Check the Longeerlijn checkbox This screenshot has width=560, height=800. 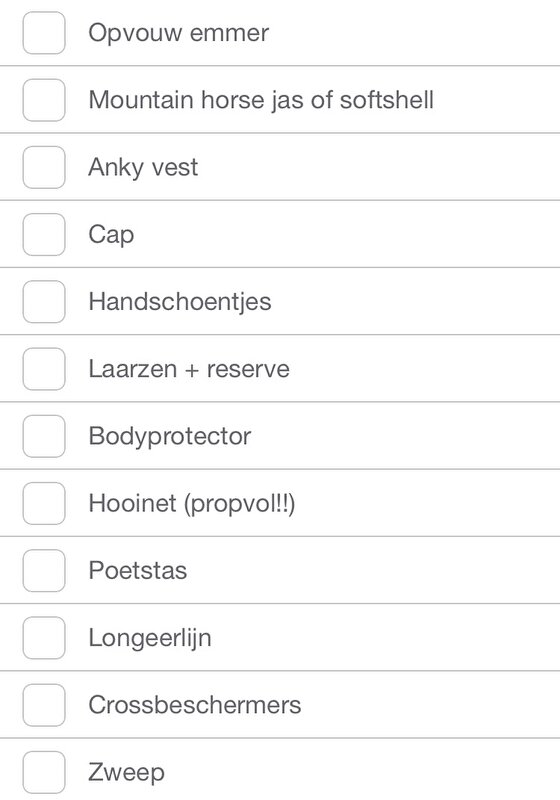[x=44, y=638]
